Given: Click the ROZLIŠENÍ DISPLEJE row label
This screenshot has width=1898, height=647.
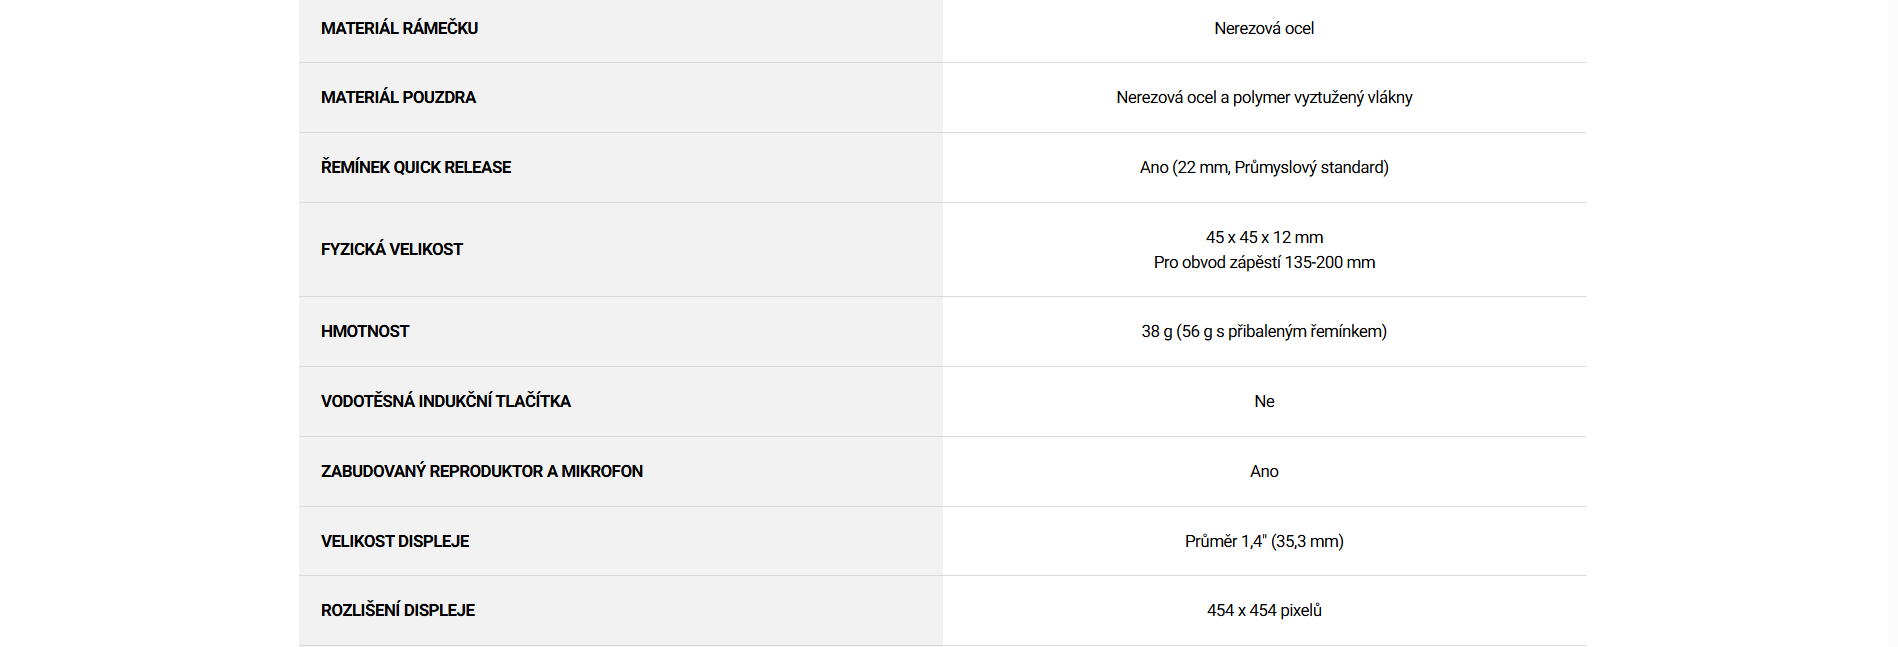Looking at the screenshot, I should pyautogui.click(x=398, y=610).
